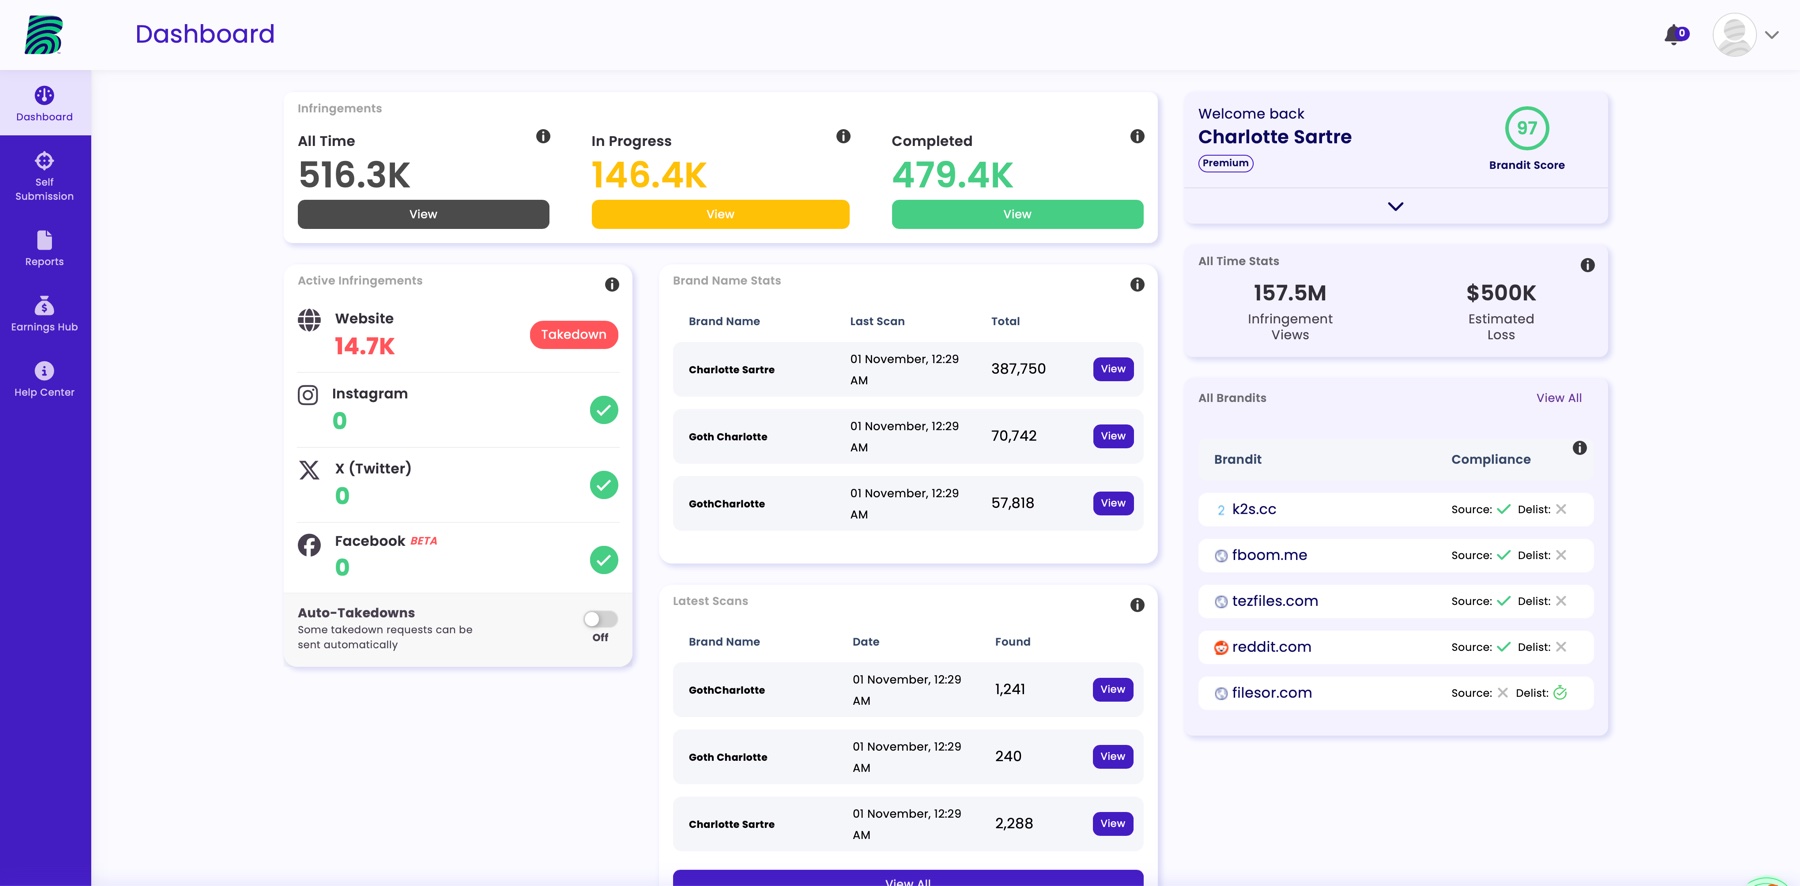The width and height of the screenshot is (1800, 886).
Task: Click the reddit.com site icon
Action: click(x=1221, y=648)
